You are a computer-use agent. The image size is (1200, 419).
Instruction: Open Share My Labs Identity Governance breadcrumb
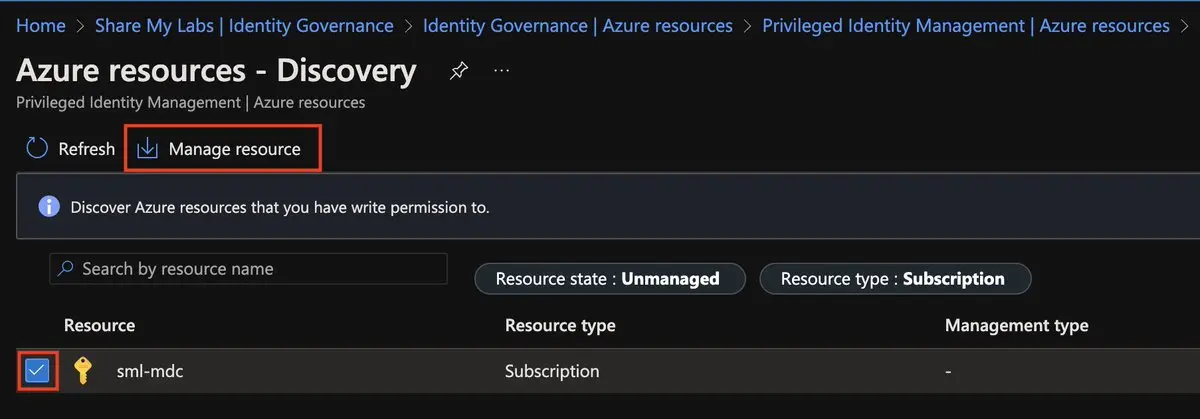pyautogui.click(x=243, y=25)
